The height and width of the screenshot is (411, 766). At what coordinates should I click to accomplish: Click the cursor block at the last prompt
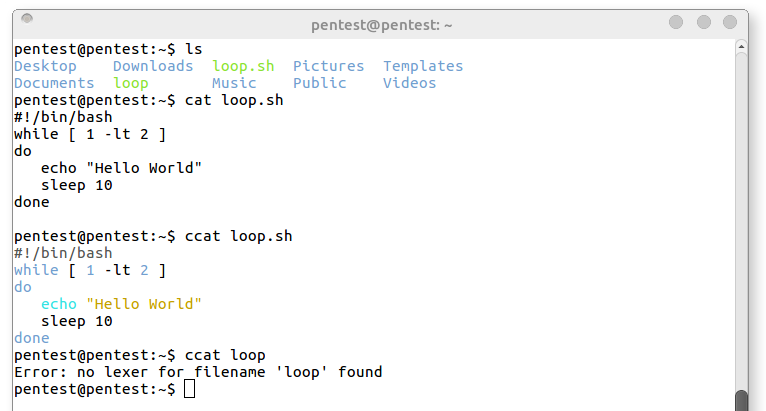click(x=190, y=389)
